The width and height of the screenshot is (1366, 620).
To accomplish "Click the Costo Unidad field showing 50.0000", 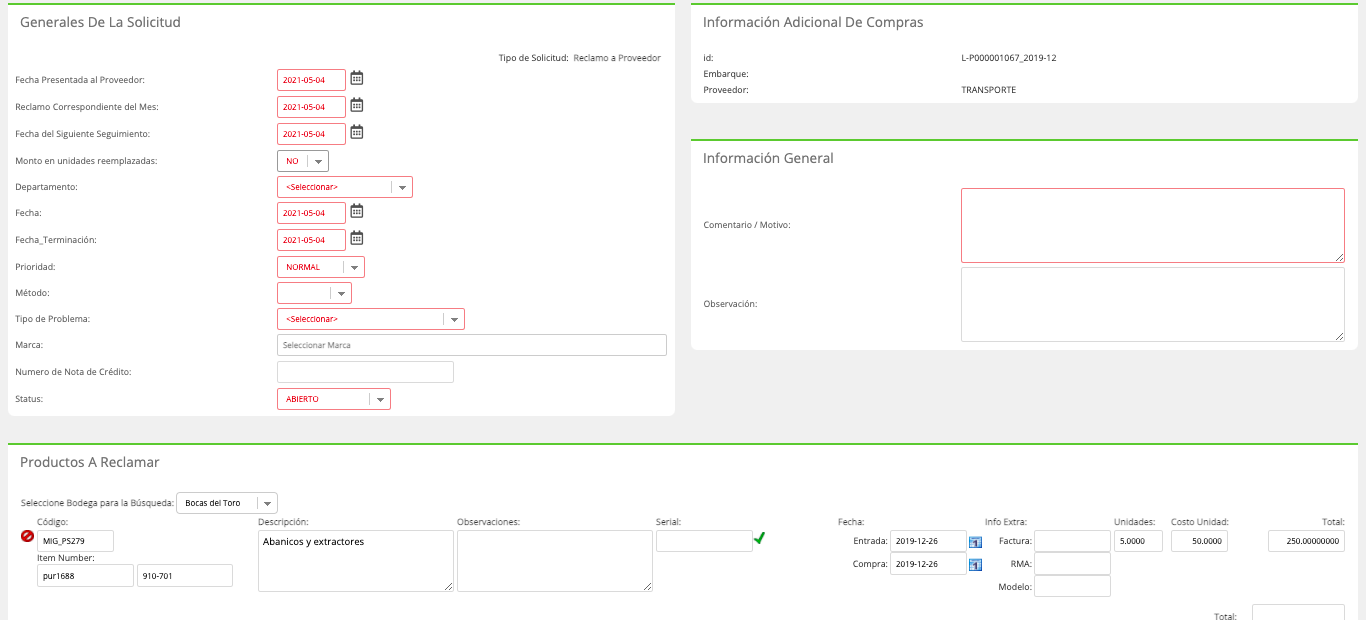I will coord(1199,541).
